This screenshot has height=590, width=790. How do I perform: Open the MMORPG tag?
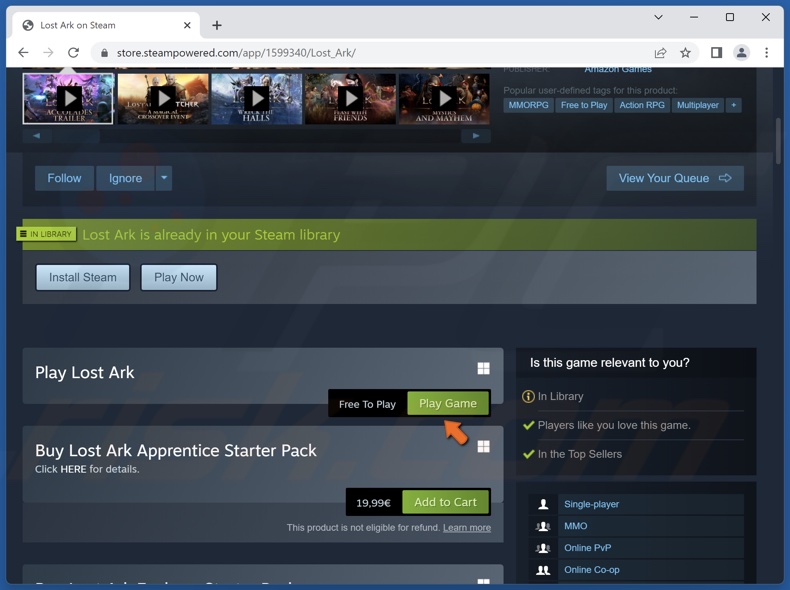(528, 105)
